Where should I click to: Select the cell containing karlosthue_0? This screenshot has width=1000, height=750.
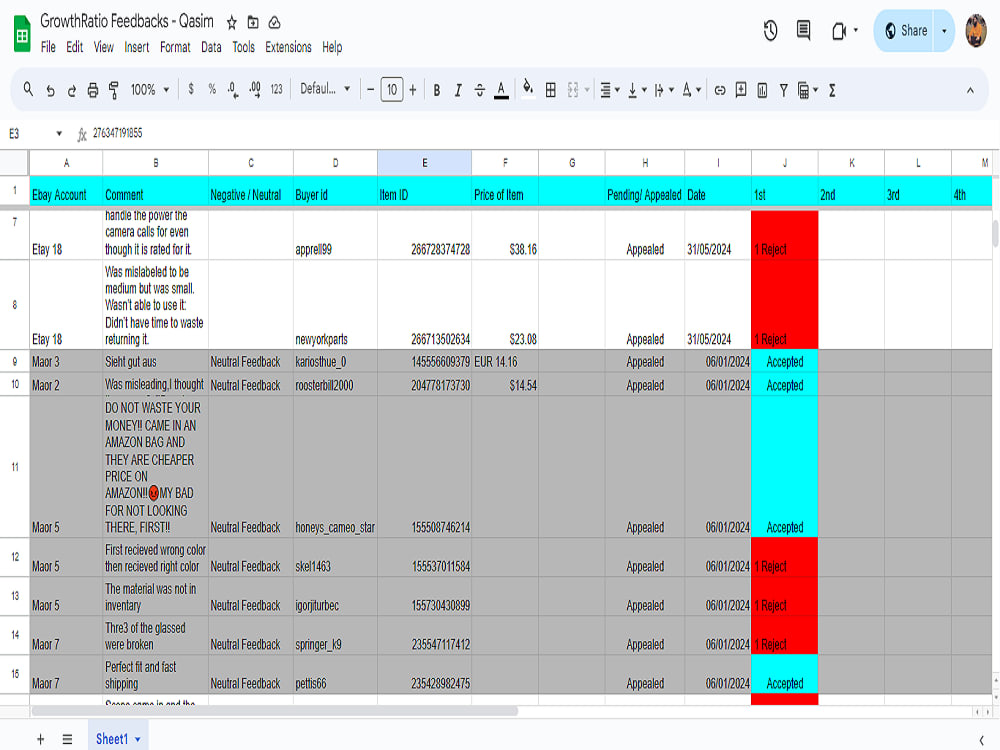tap(335, 362)
